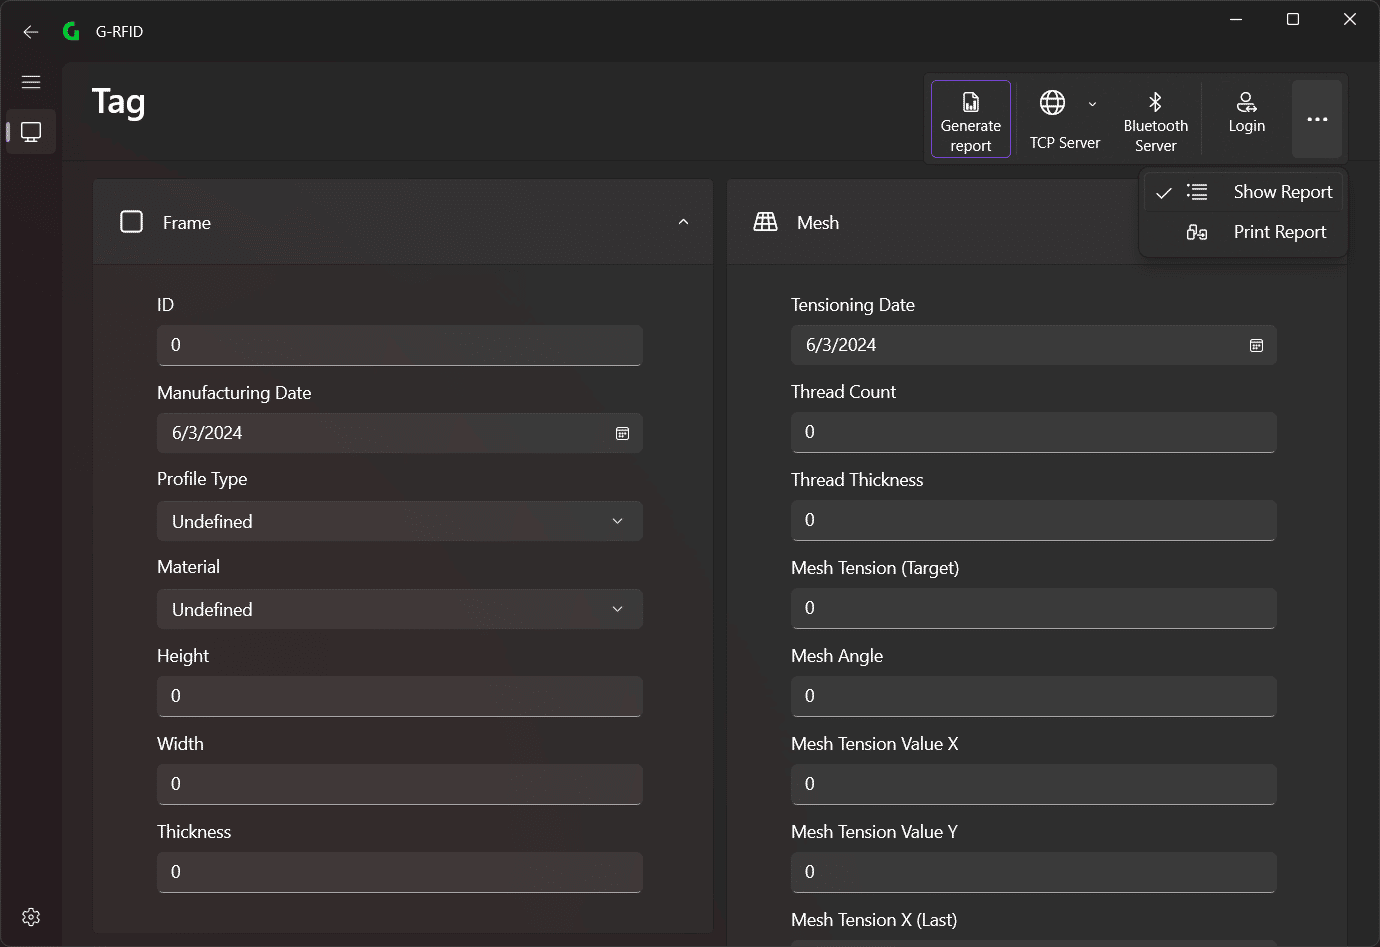Open the settings gear icon

pos(31,917)
